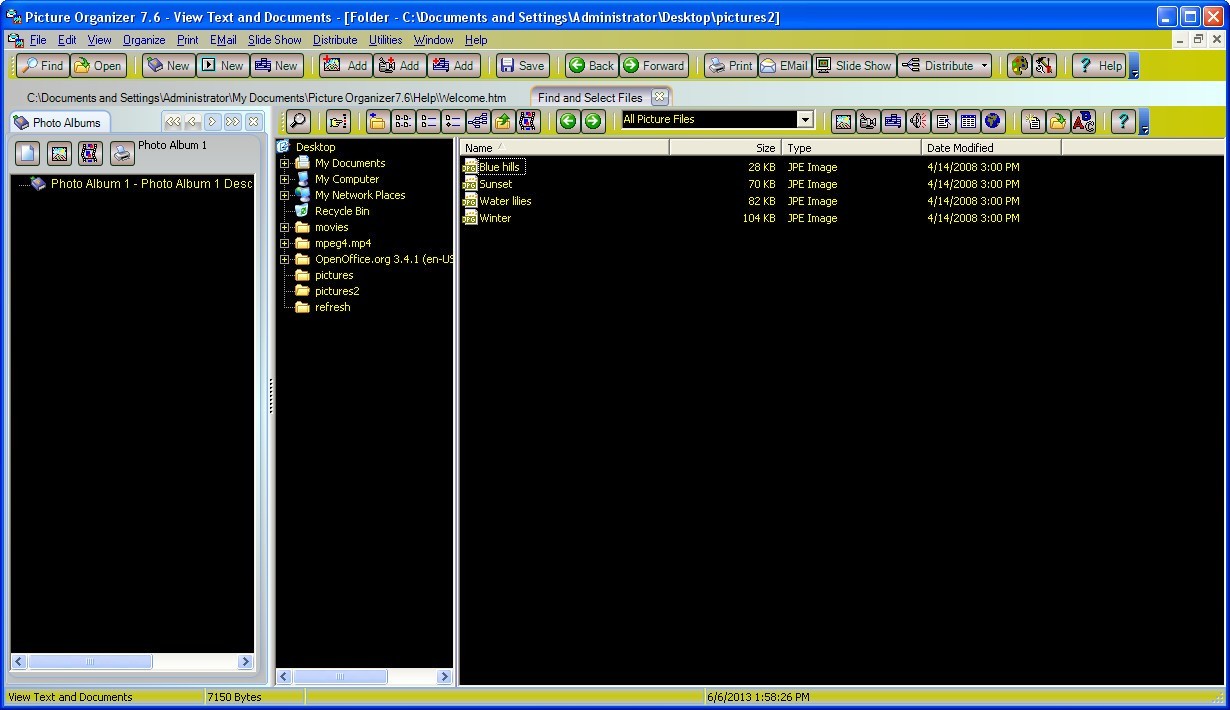Select the magnifier search icon in file toolbar
Screen dimensions: 1230x710
pos(297,120)
